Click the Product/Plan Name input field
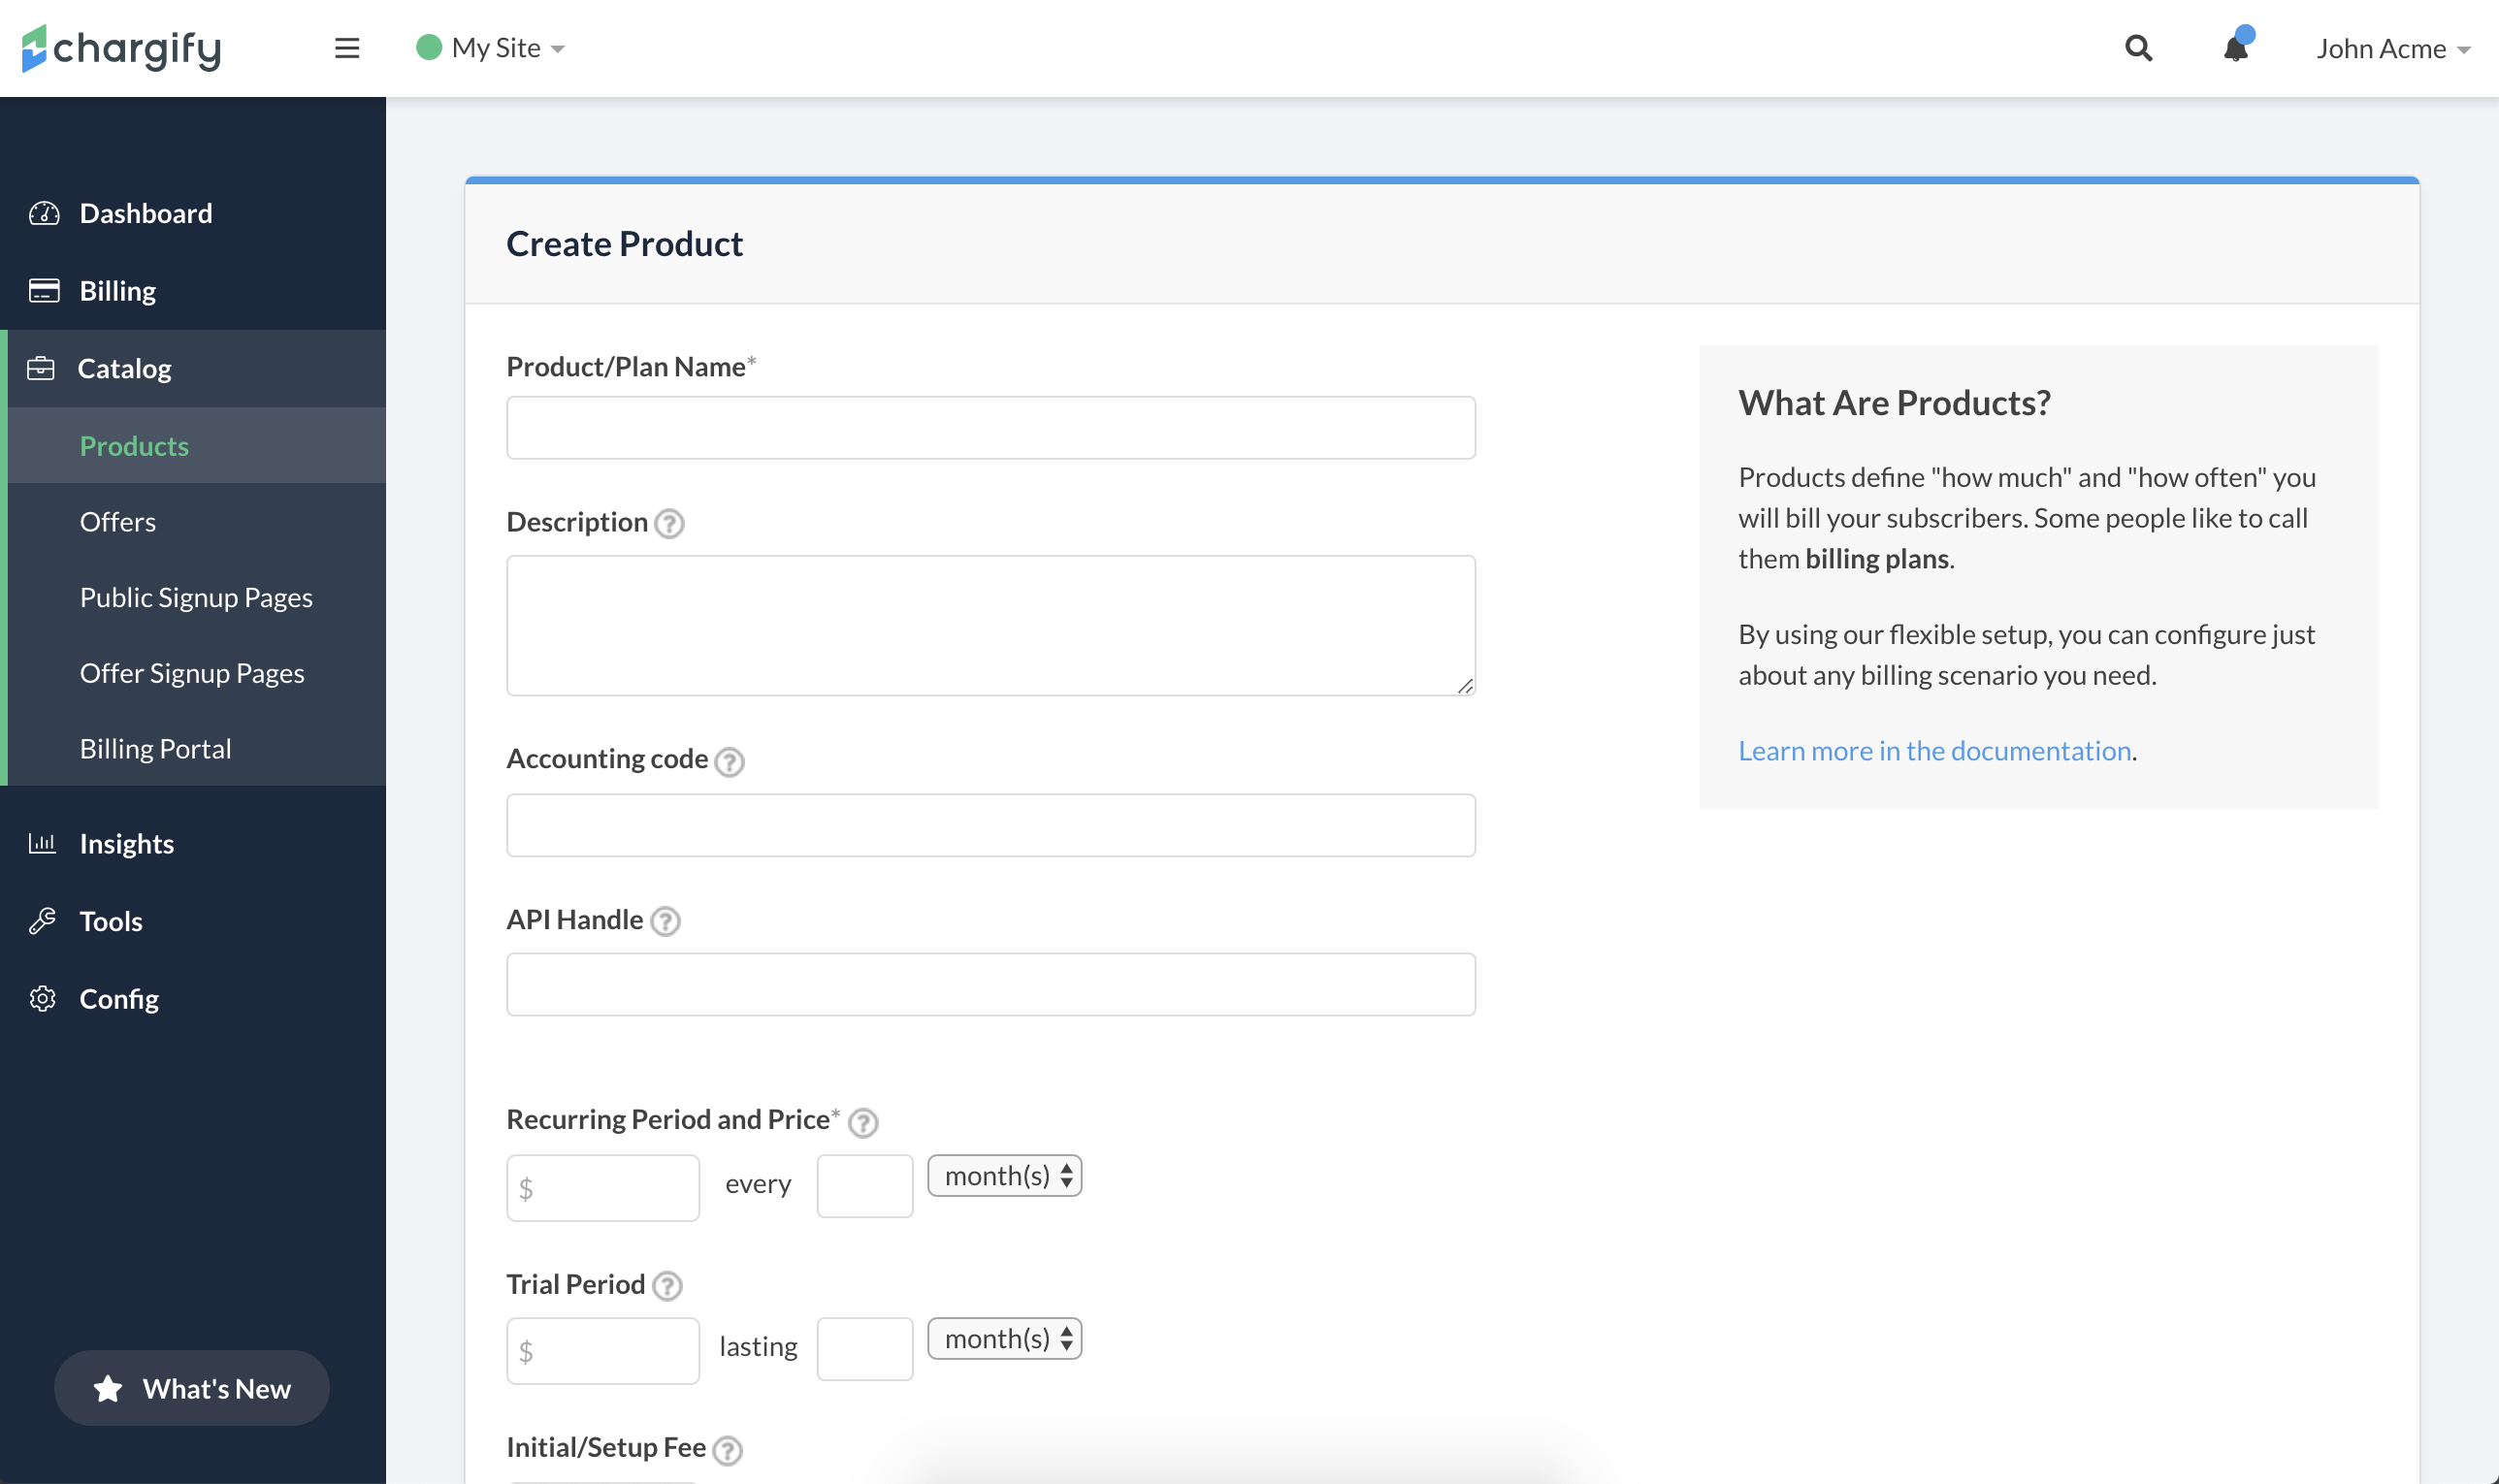Viewport: 2499px width, 1484px height. click(990, 428)
